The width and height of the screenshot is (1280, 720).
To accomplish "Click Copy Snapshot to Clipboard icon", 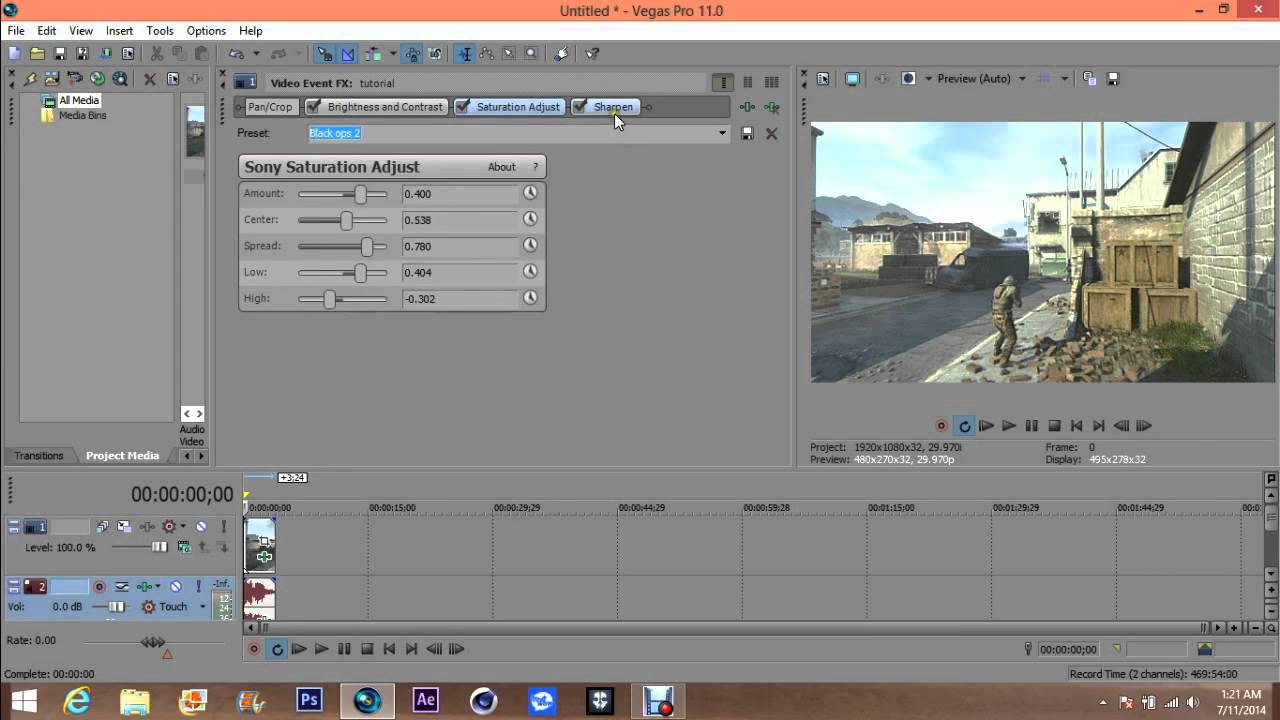I will [x=1089, y=79].
